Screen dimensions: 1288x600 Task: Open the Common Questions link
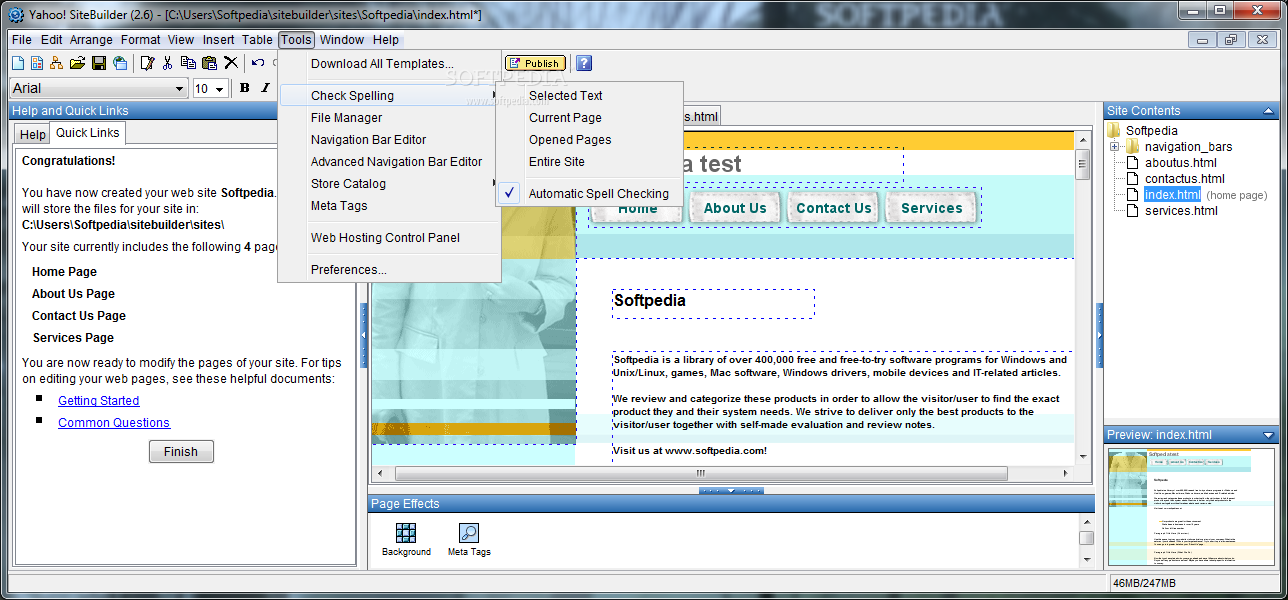(114, 422)
